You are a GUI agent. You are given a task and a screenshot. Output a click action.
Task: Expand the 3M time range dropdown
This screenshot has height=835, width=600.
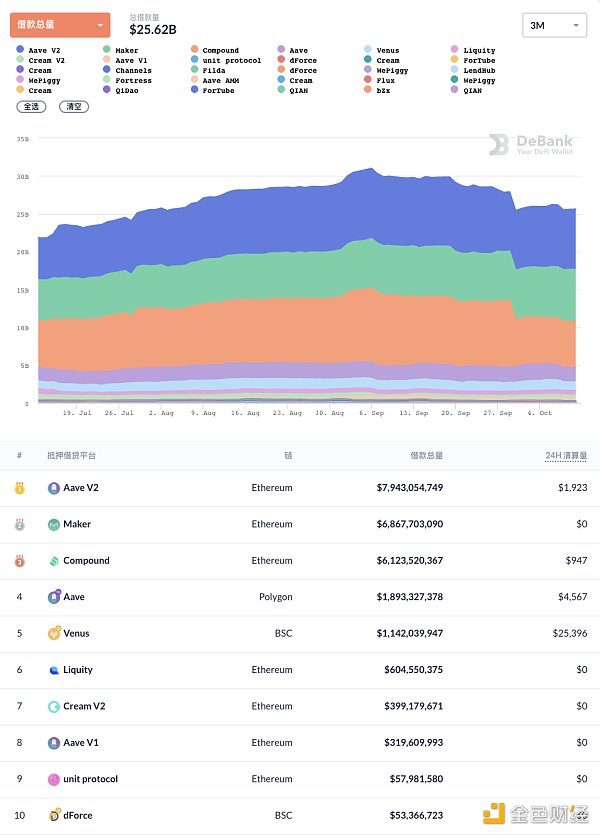point(554,25)
